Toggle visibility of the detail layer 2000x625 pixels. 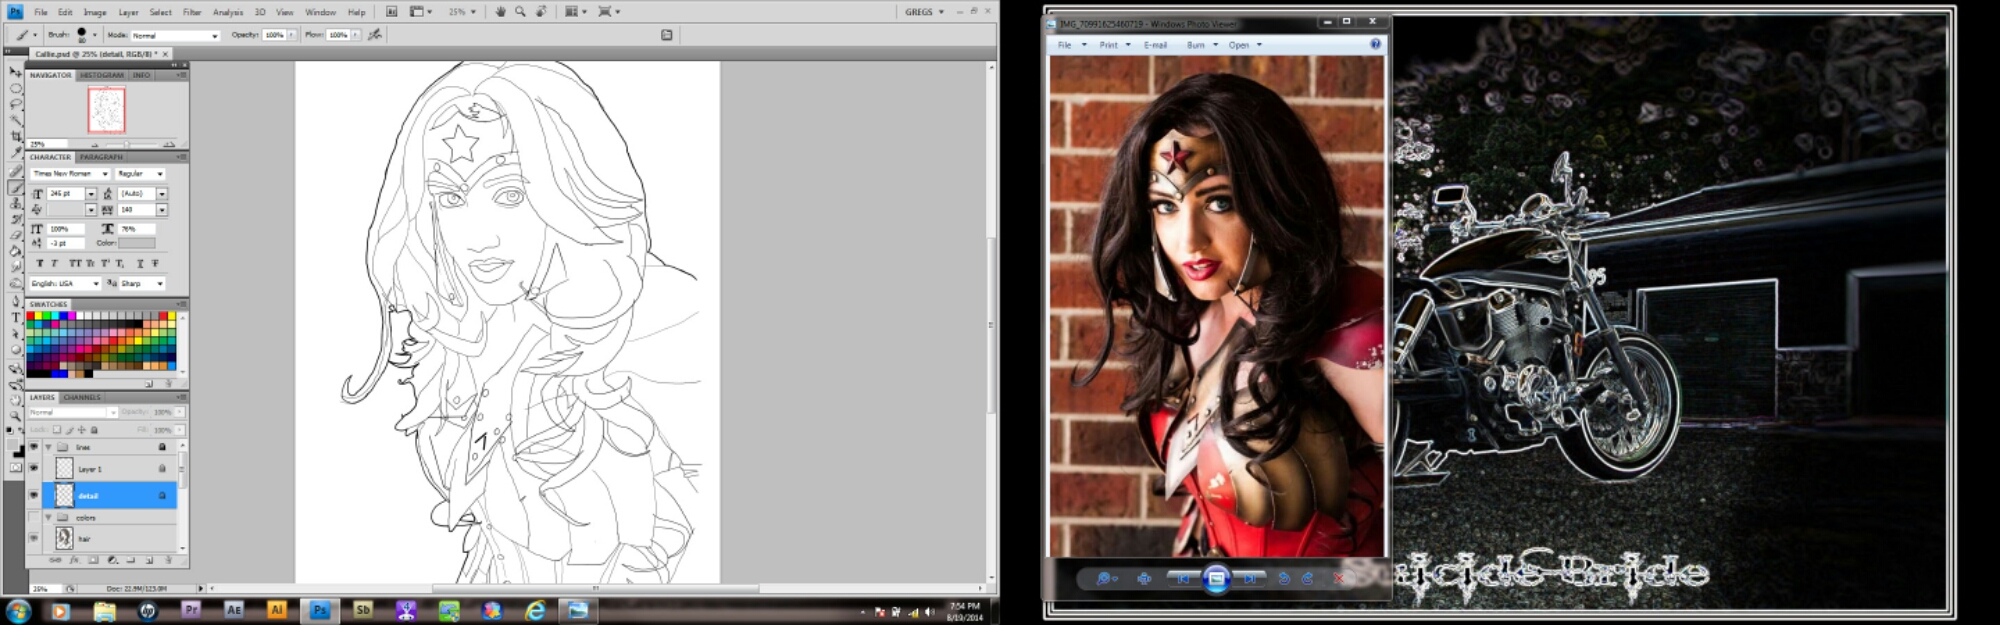[34, 495]
